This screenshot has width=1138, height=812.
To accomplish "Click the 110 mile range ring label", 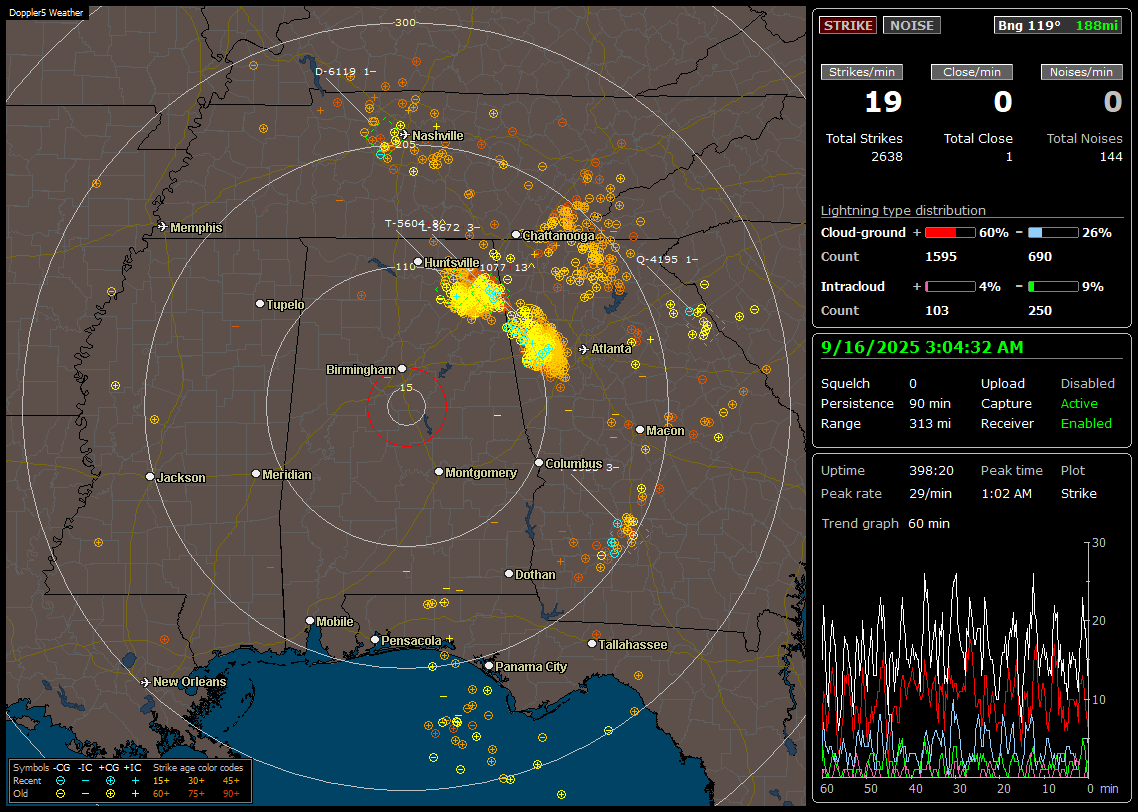I will 405,266.
